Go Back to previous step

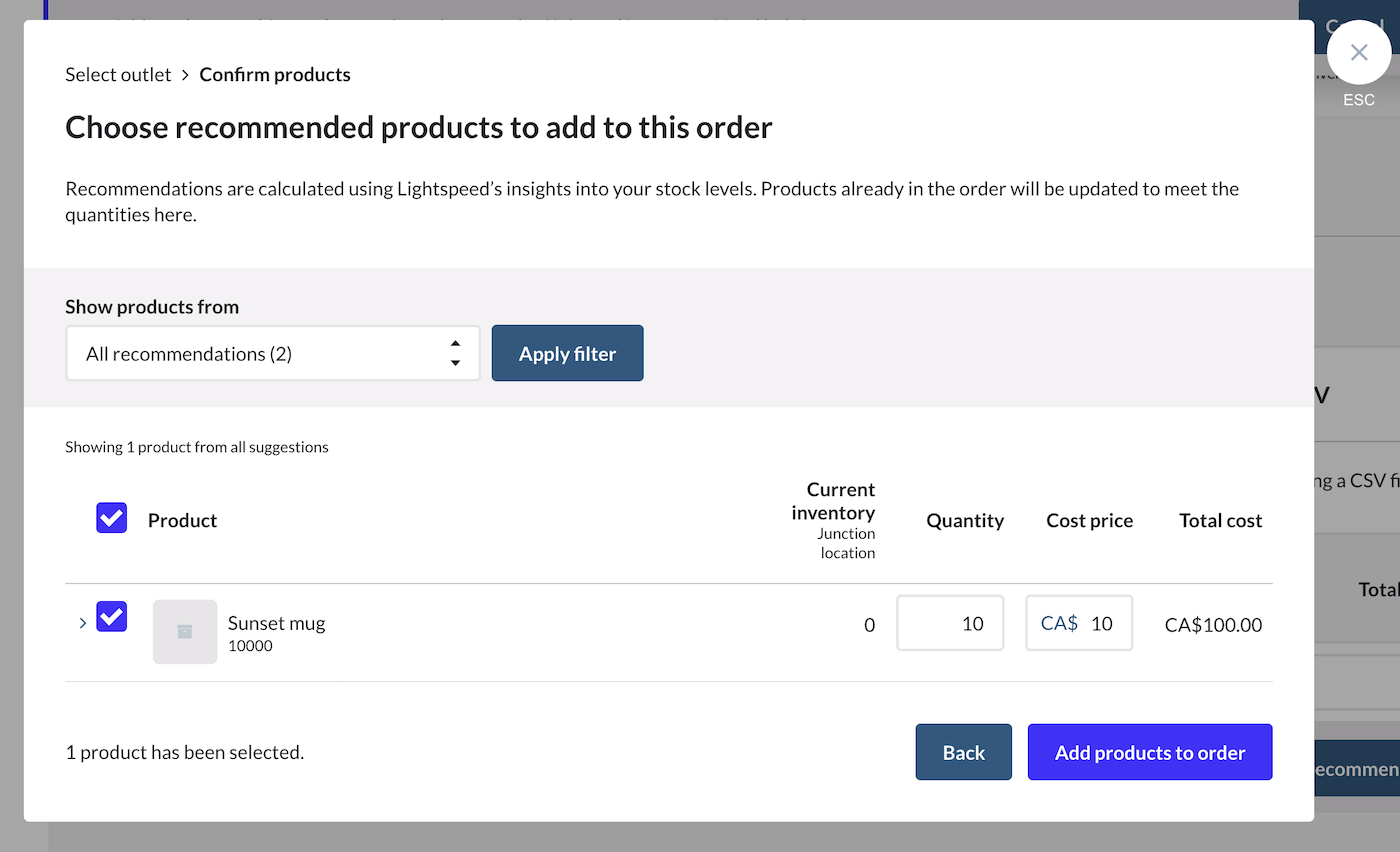(963, 752)
